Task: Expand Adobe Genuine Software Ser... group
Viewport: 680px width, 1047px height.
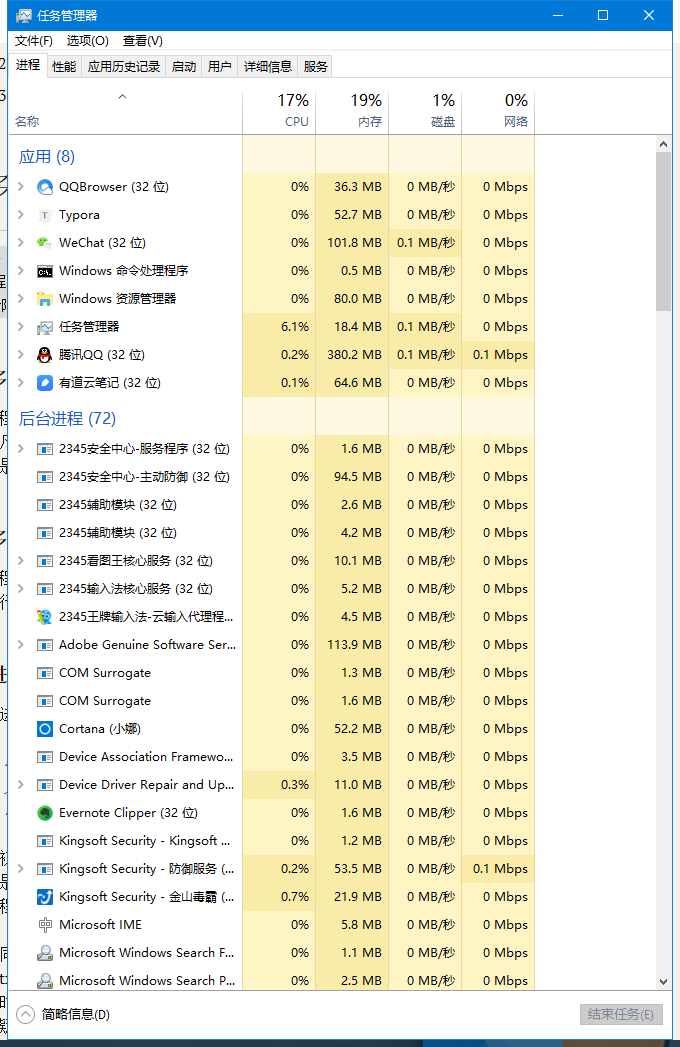Action: (21, 645)
